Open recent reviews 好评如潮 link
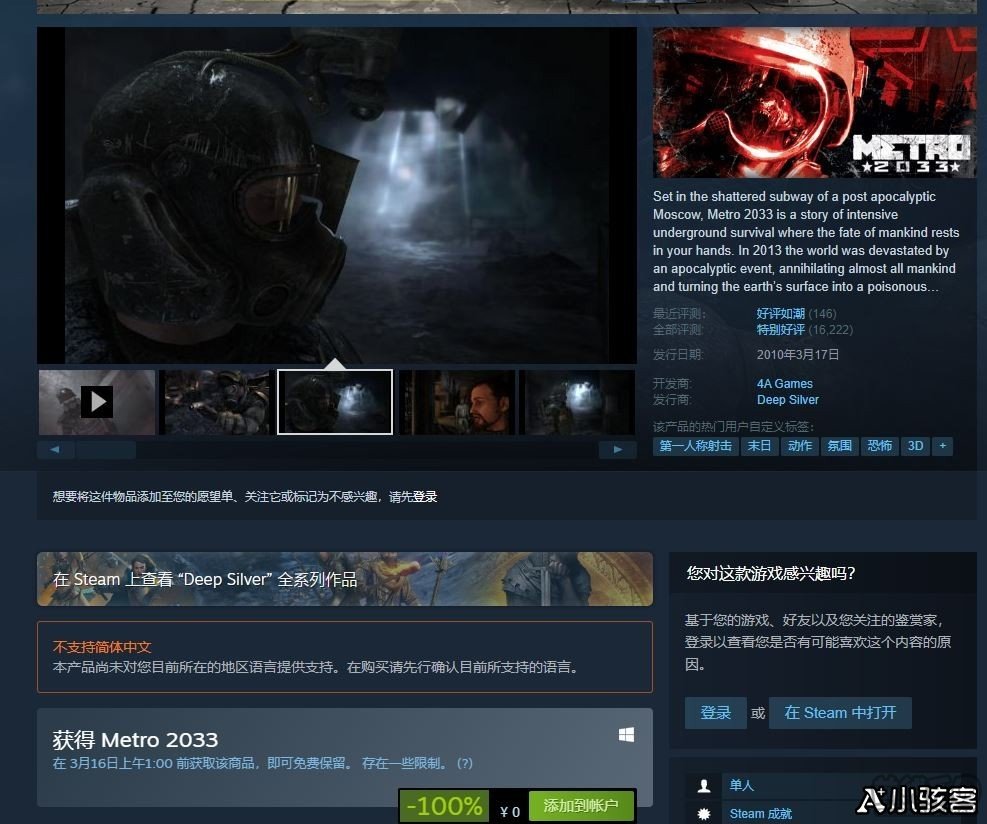987x824 pixels. [781, 313]
